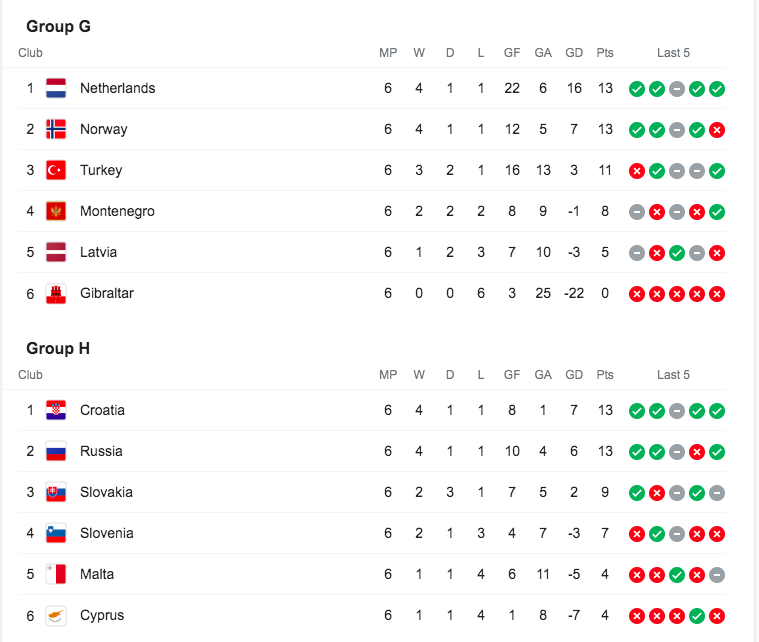Click the Malta flag icon
The width and height of the screenshot is (759, 642).
point(56,574)
